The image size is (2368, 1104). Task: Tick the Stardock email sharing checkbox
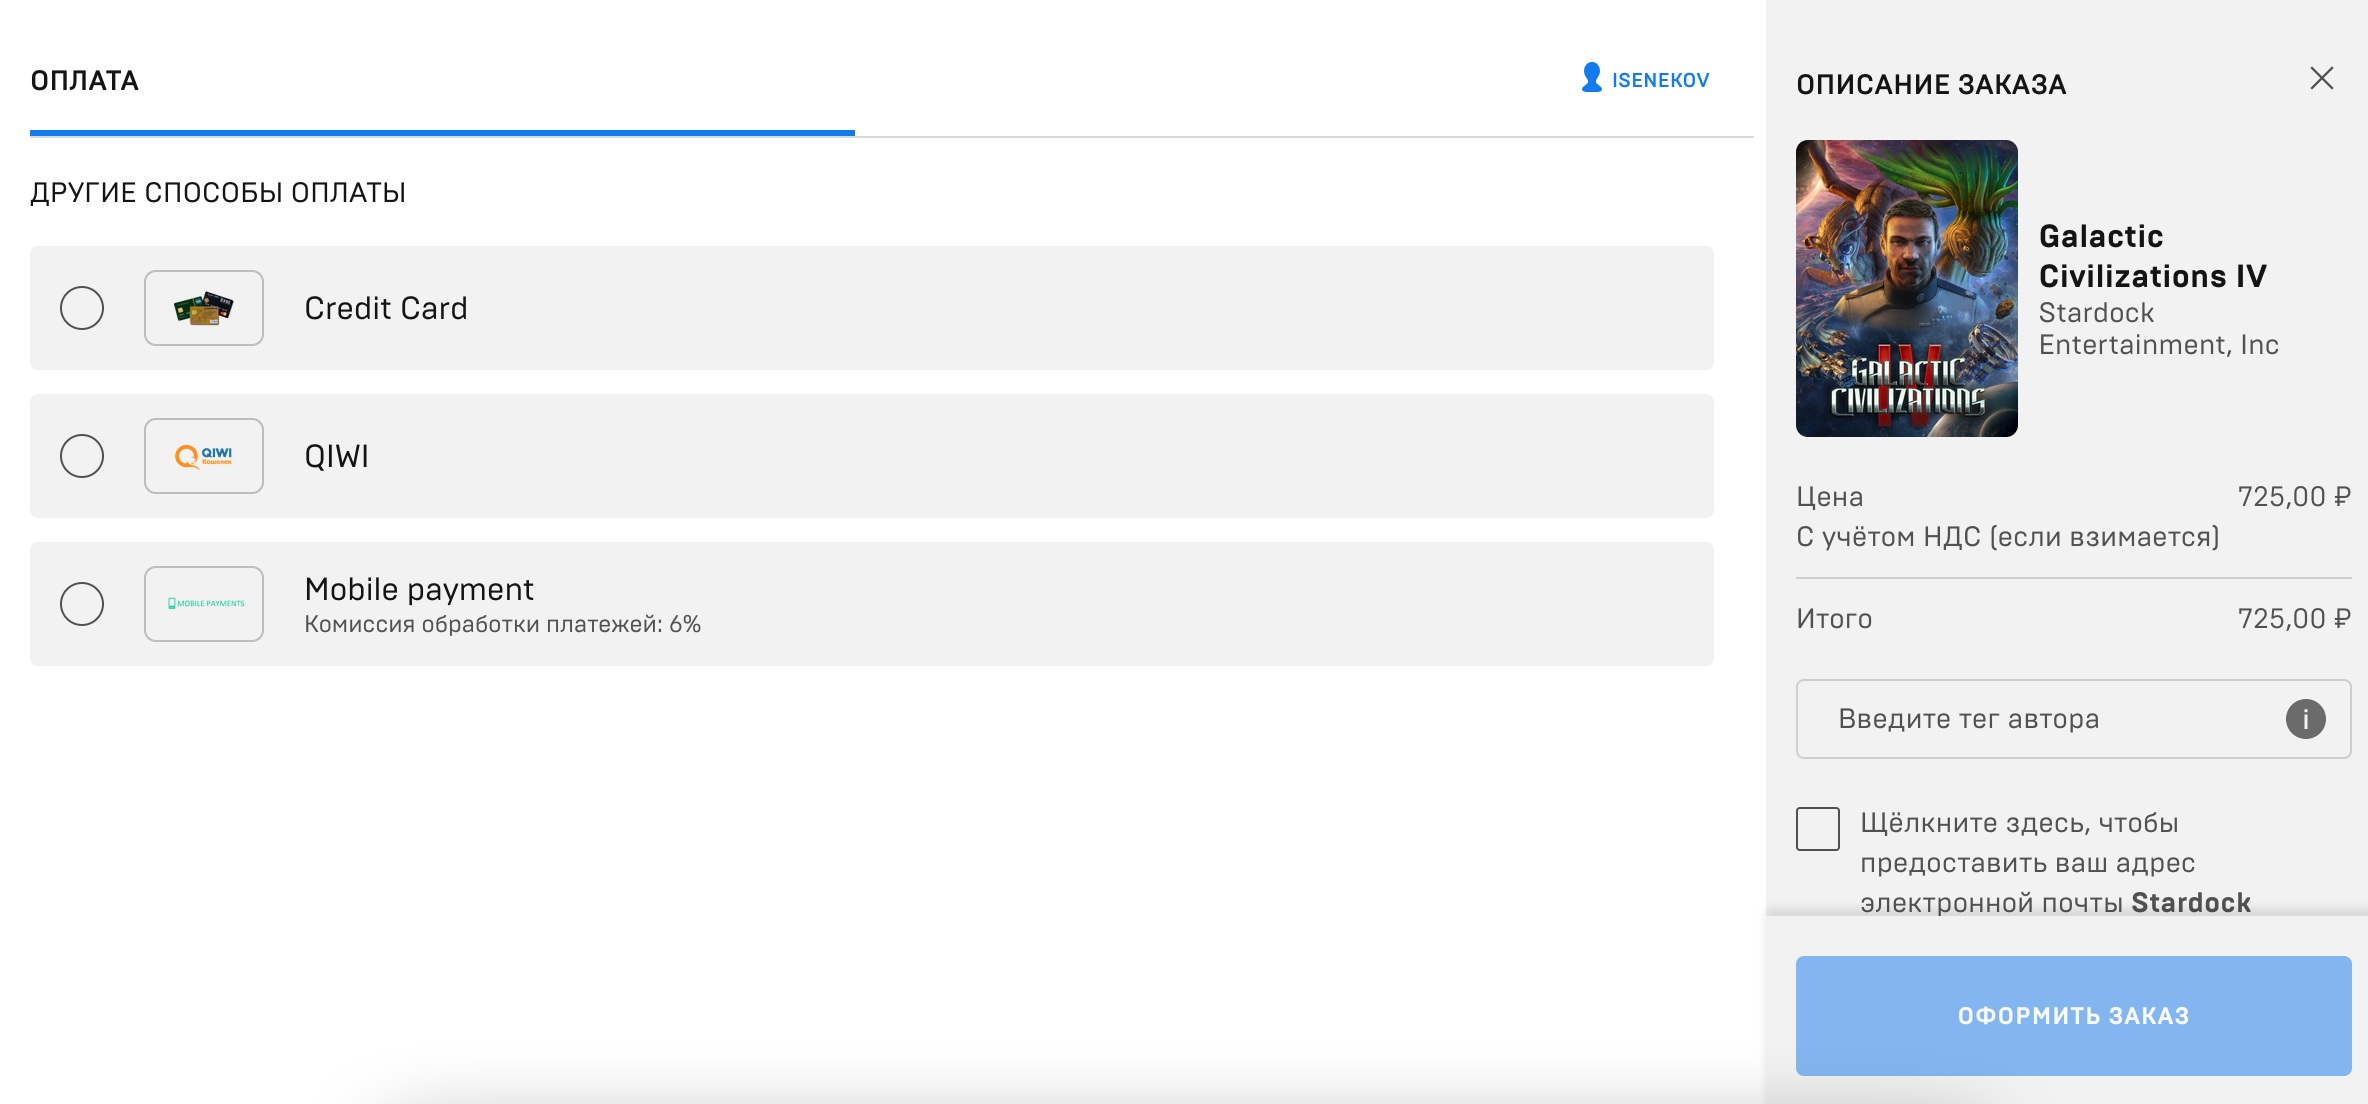1818,829
